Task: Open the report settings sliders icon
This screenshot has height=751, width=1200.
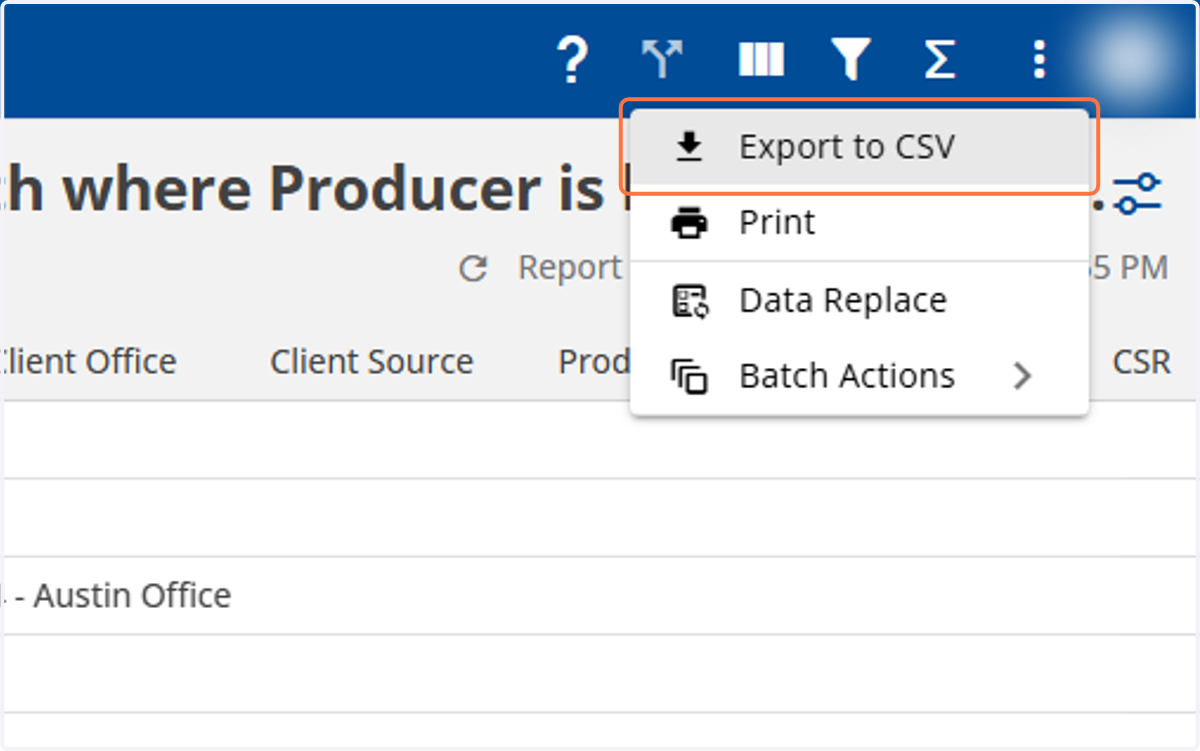Action: [1138, 193]
